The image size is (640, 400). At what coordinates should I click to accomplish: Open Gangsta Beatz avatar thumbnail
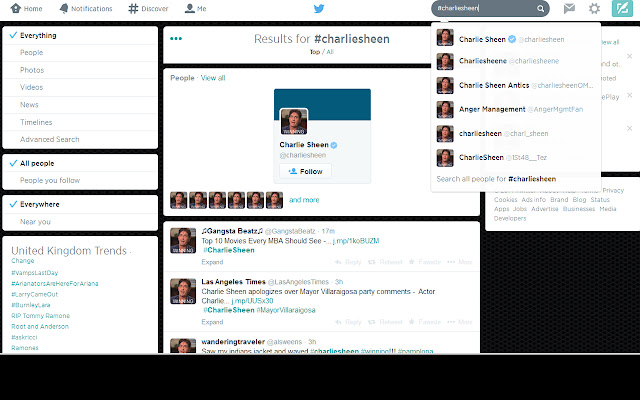[x=183, y=241]
